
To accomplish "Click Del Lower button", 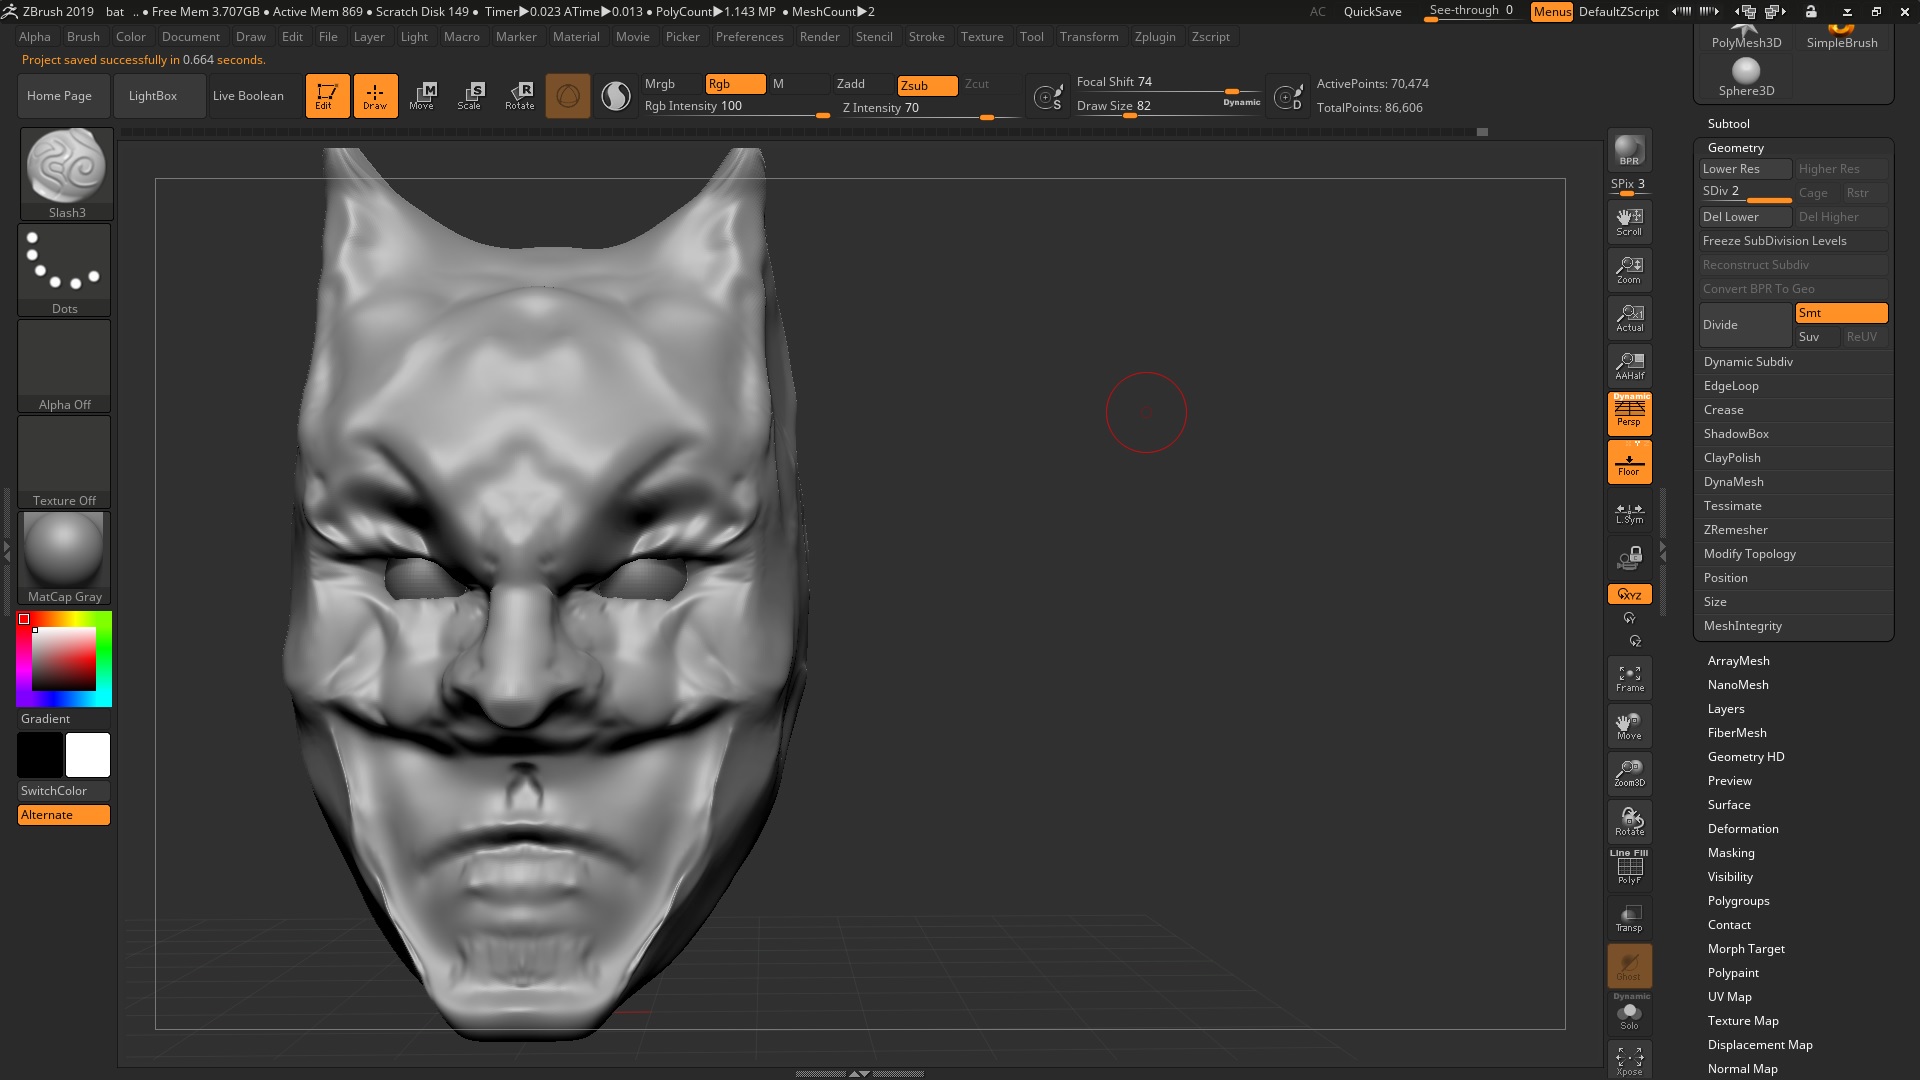I will click(1745, 217).
